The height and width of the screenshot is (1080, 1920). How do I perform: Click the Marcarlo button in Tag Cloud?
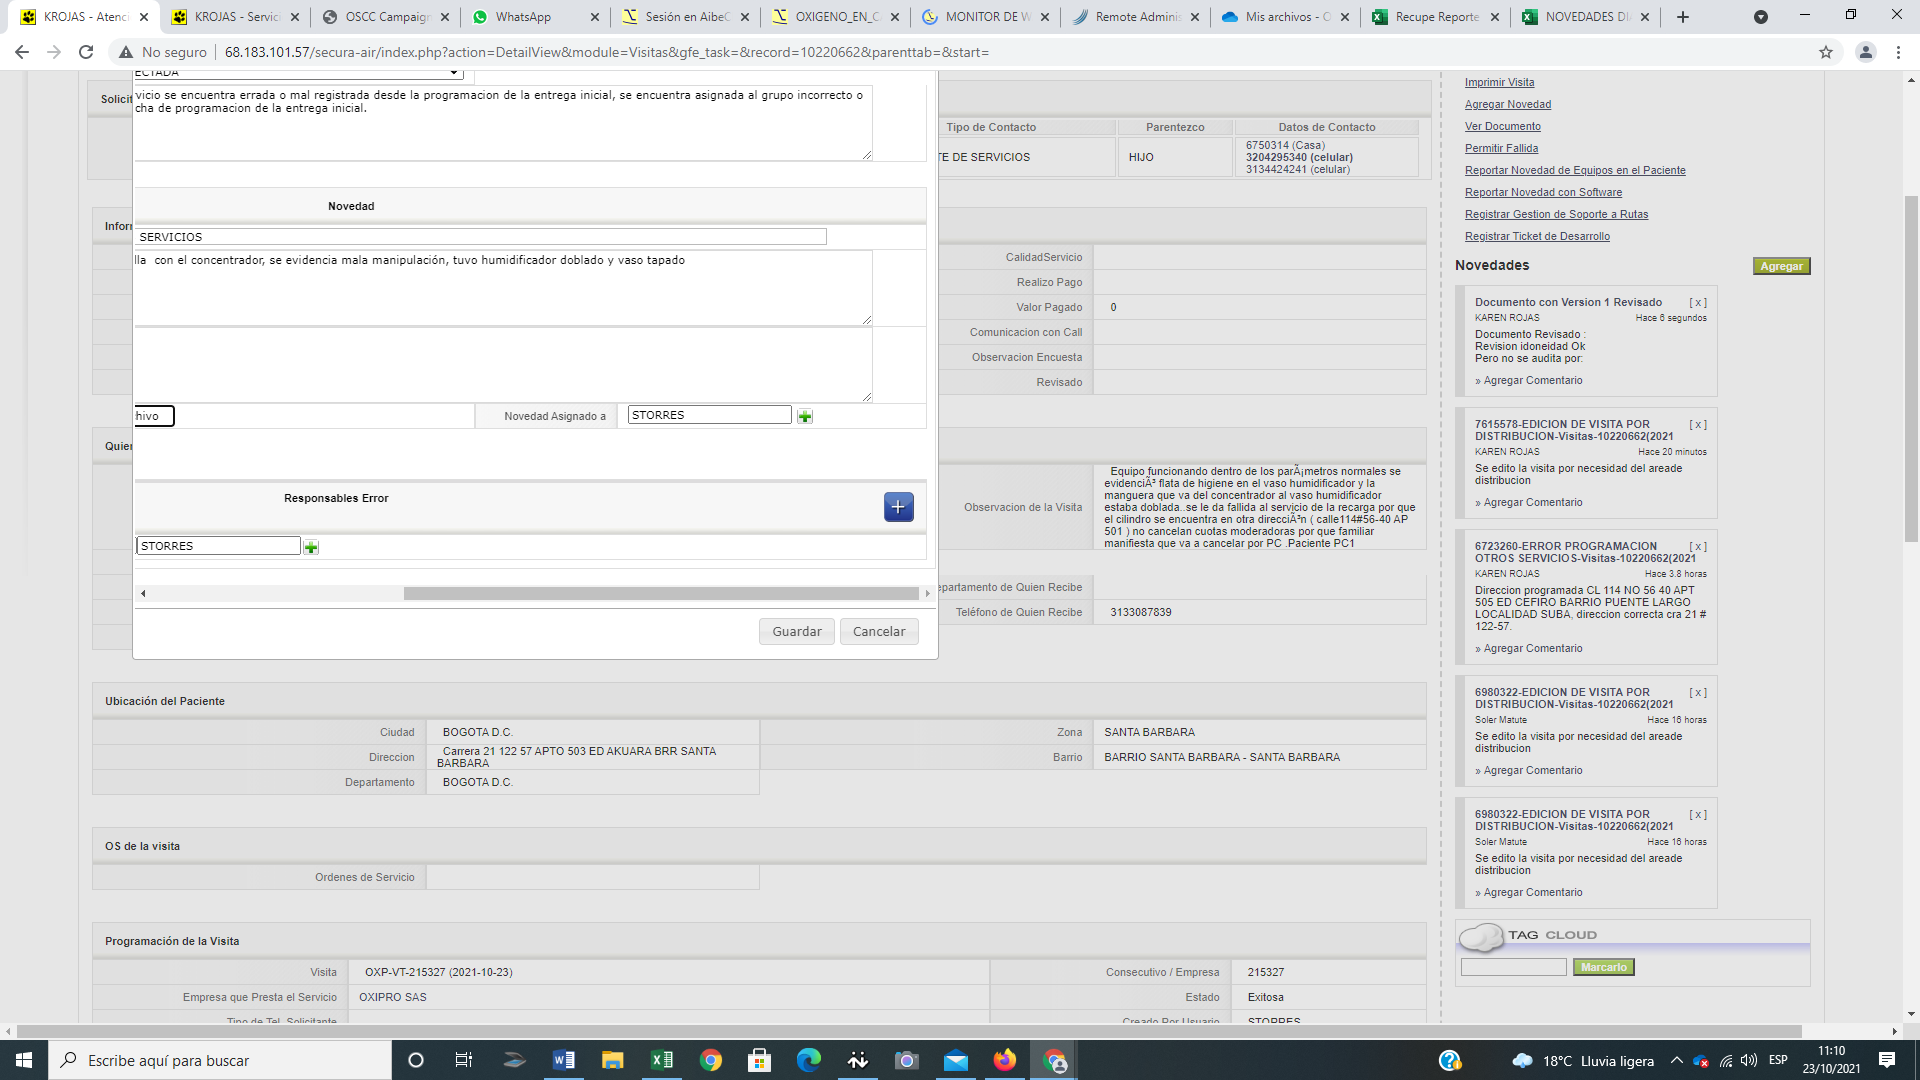(x=1604, y=967)
